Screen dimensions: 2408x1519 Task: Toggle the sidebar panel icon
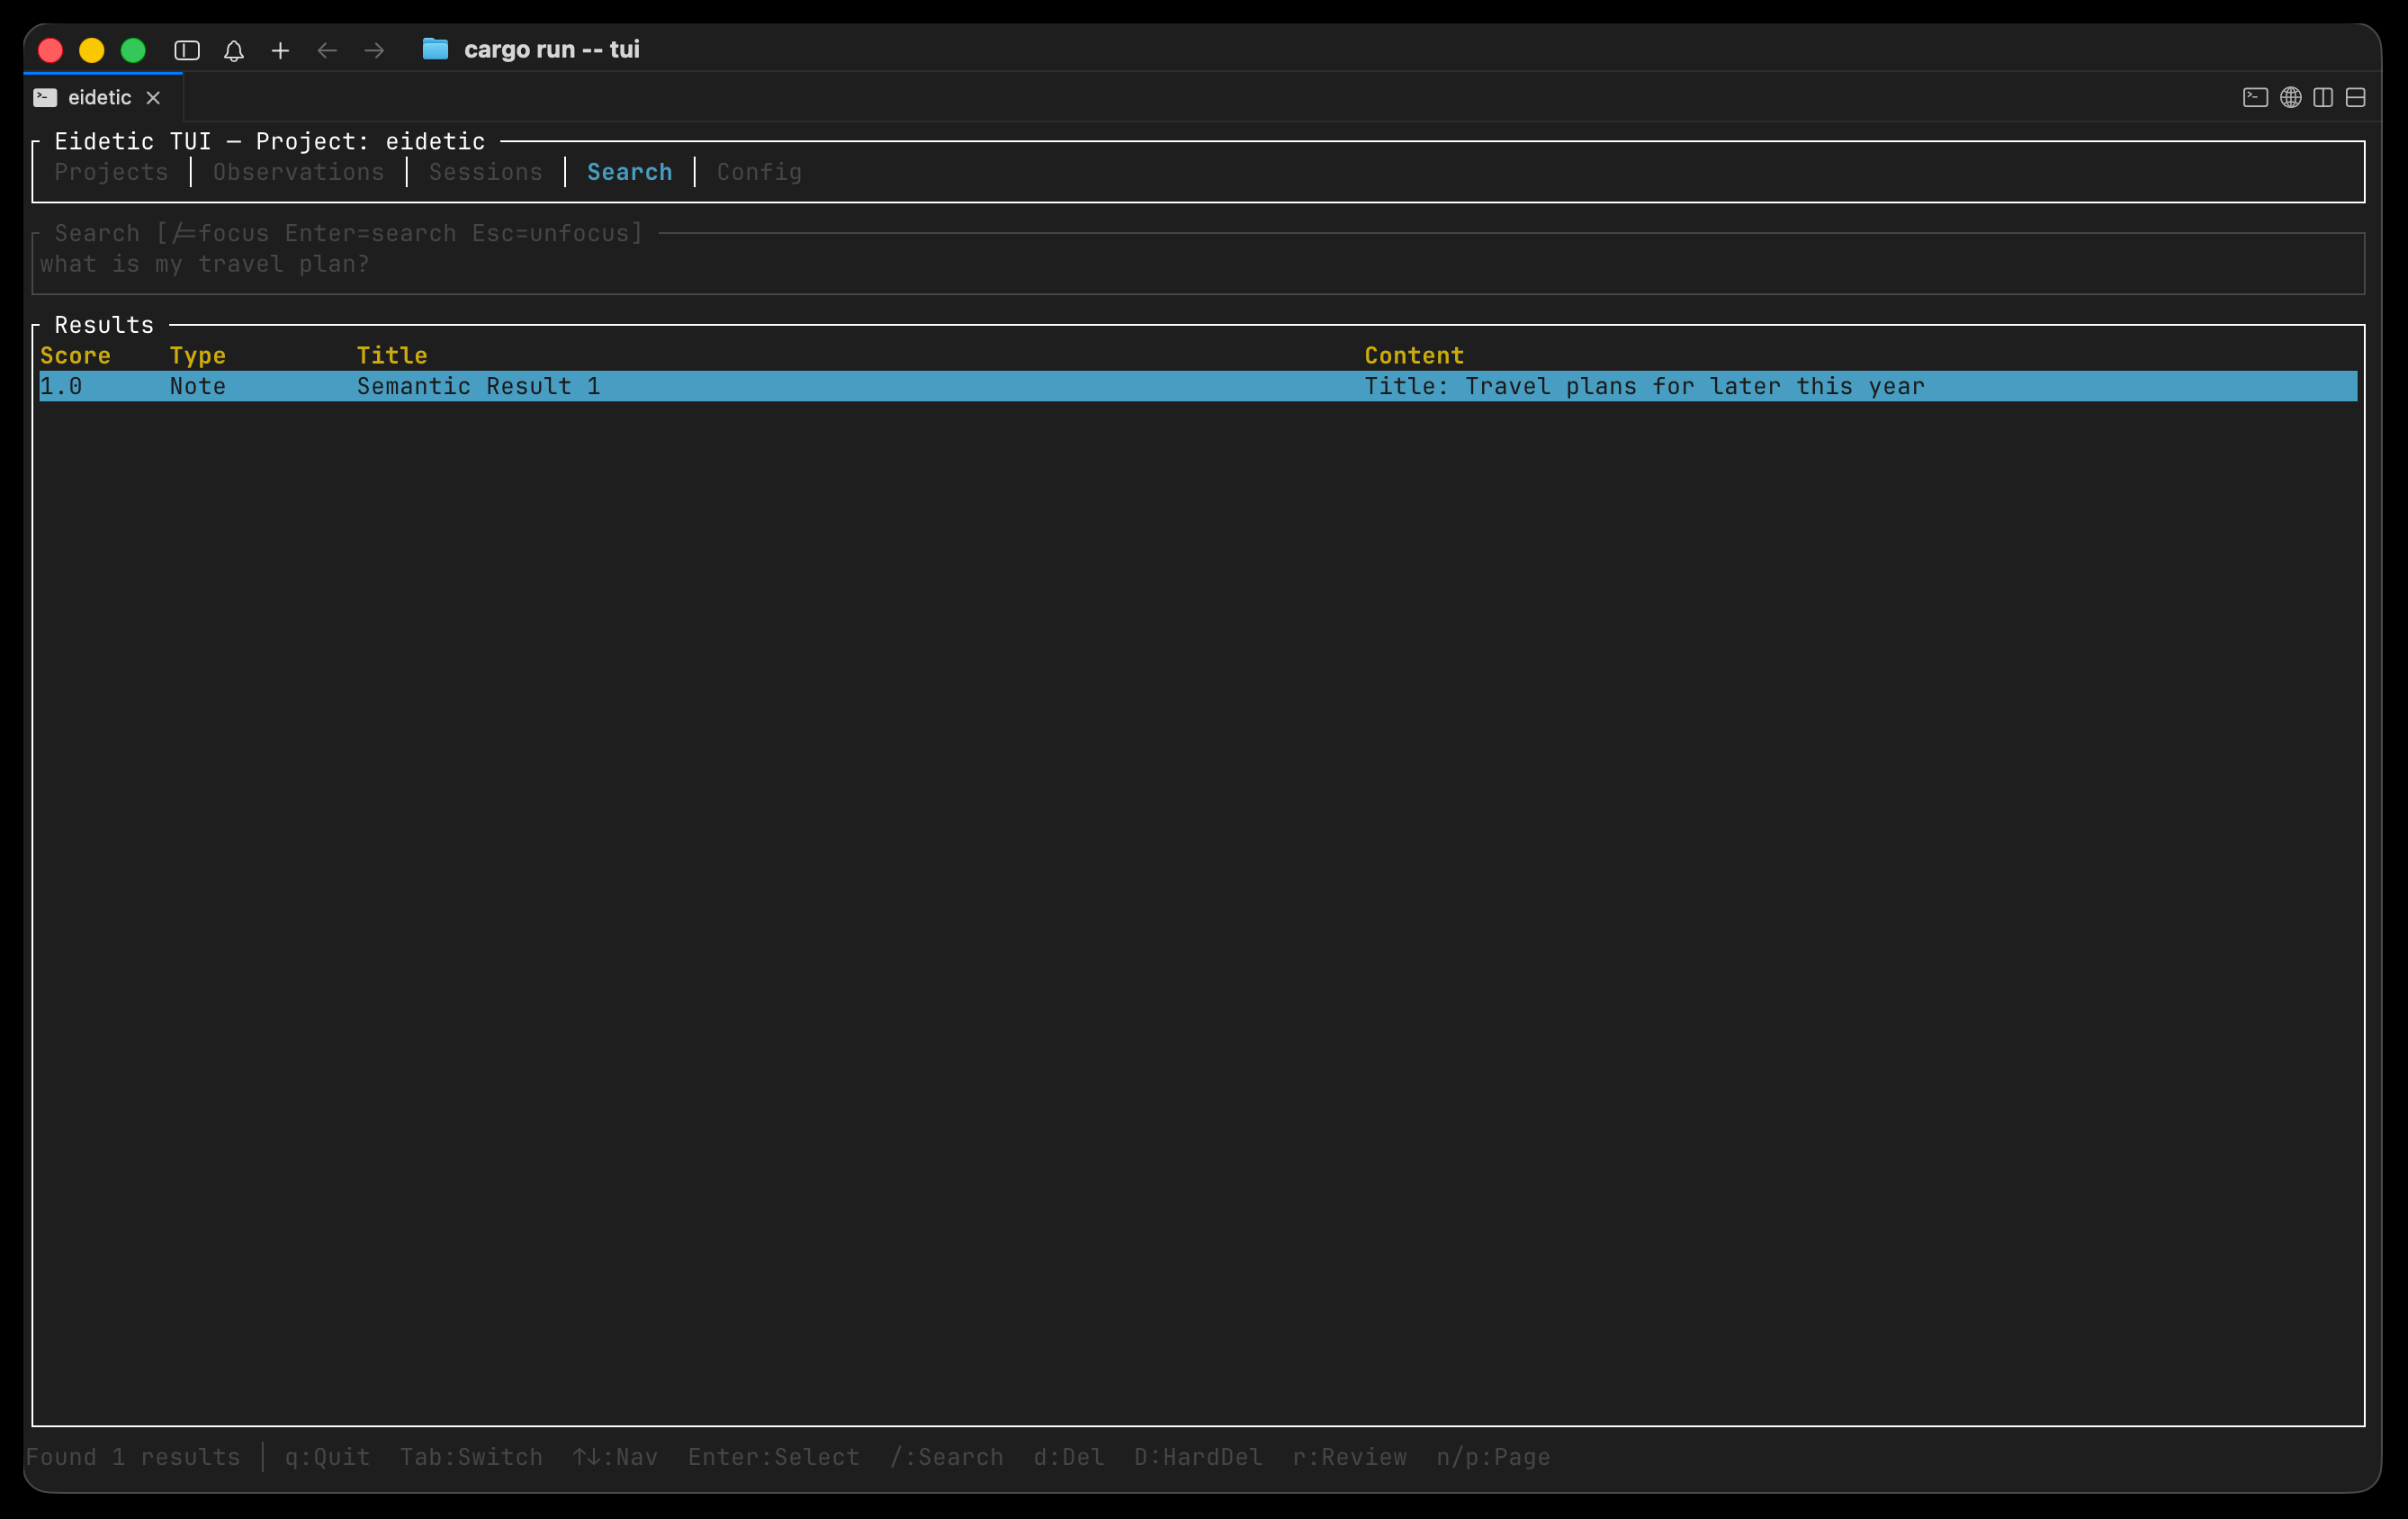187,50
